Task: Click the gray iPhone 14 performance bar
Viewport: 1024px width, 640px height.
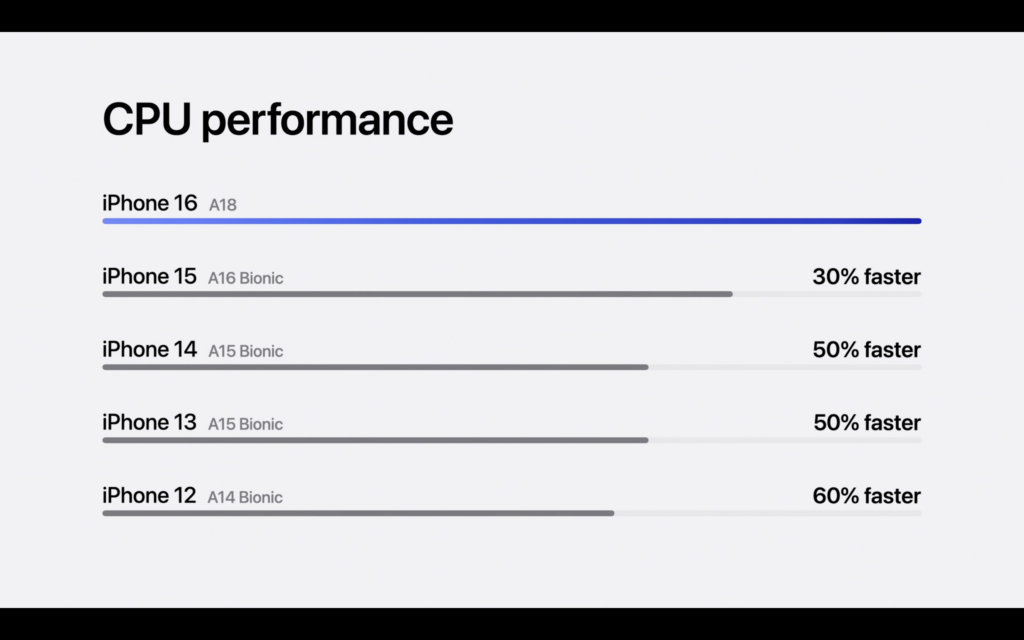Action: coord(375,367)
